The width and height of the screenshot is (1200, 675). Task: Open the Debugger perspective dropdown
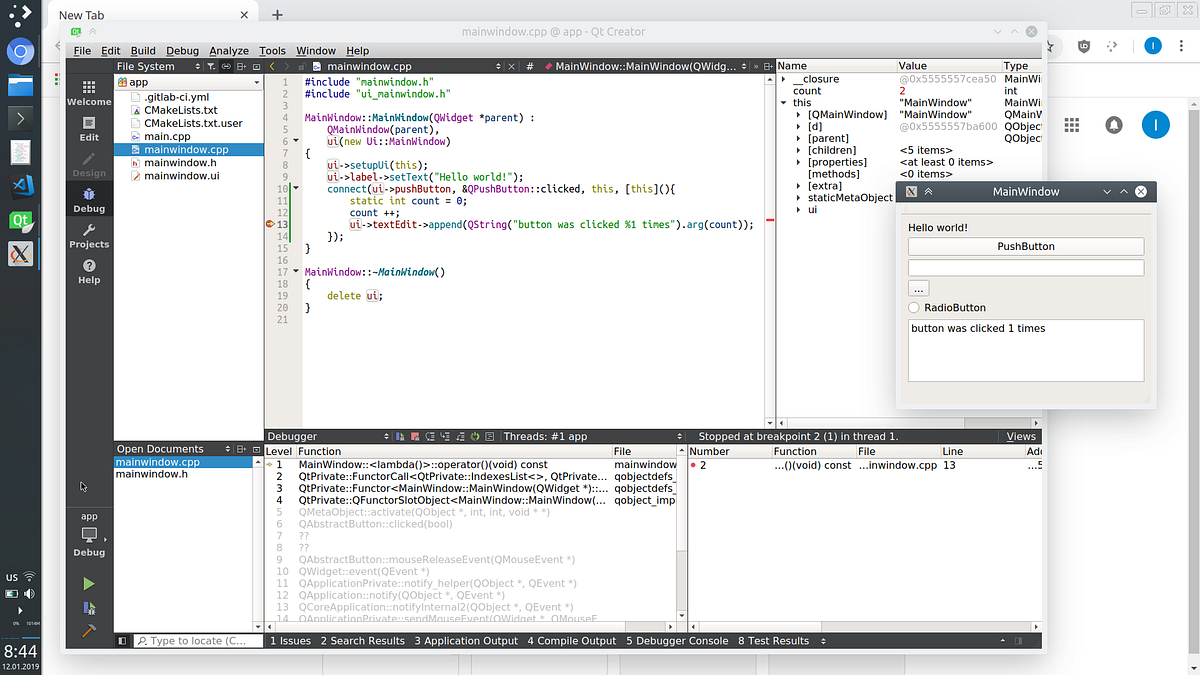(385, 435)
